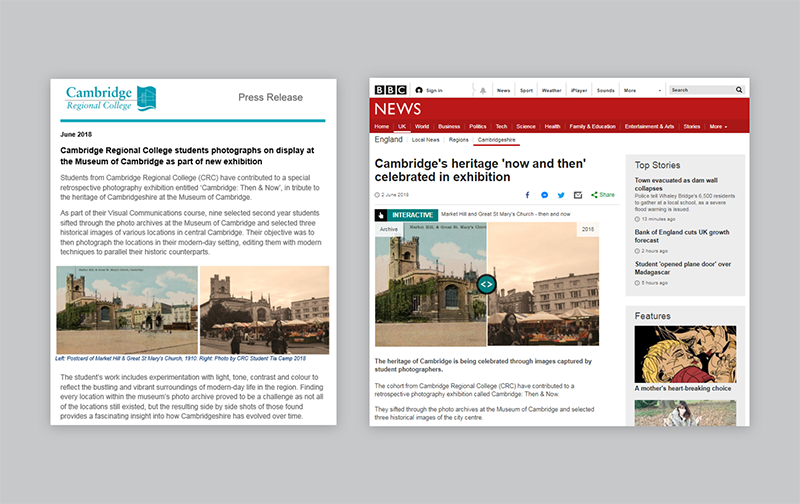800x504 pixels.
Task: Expand the More menu in red news nav
Action: 718,127
